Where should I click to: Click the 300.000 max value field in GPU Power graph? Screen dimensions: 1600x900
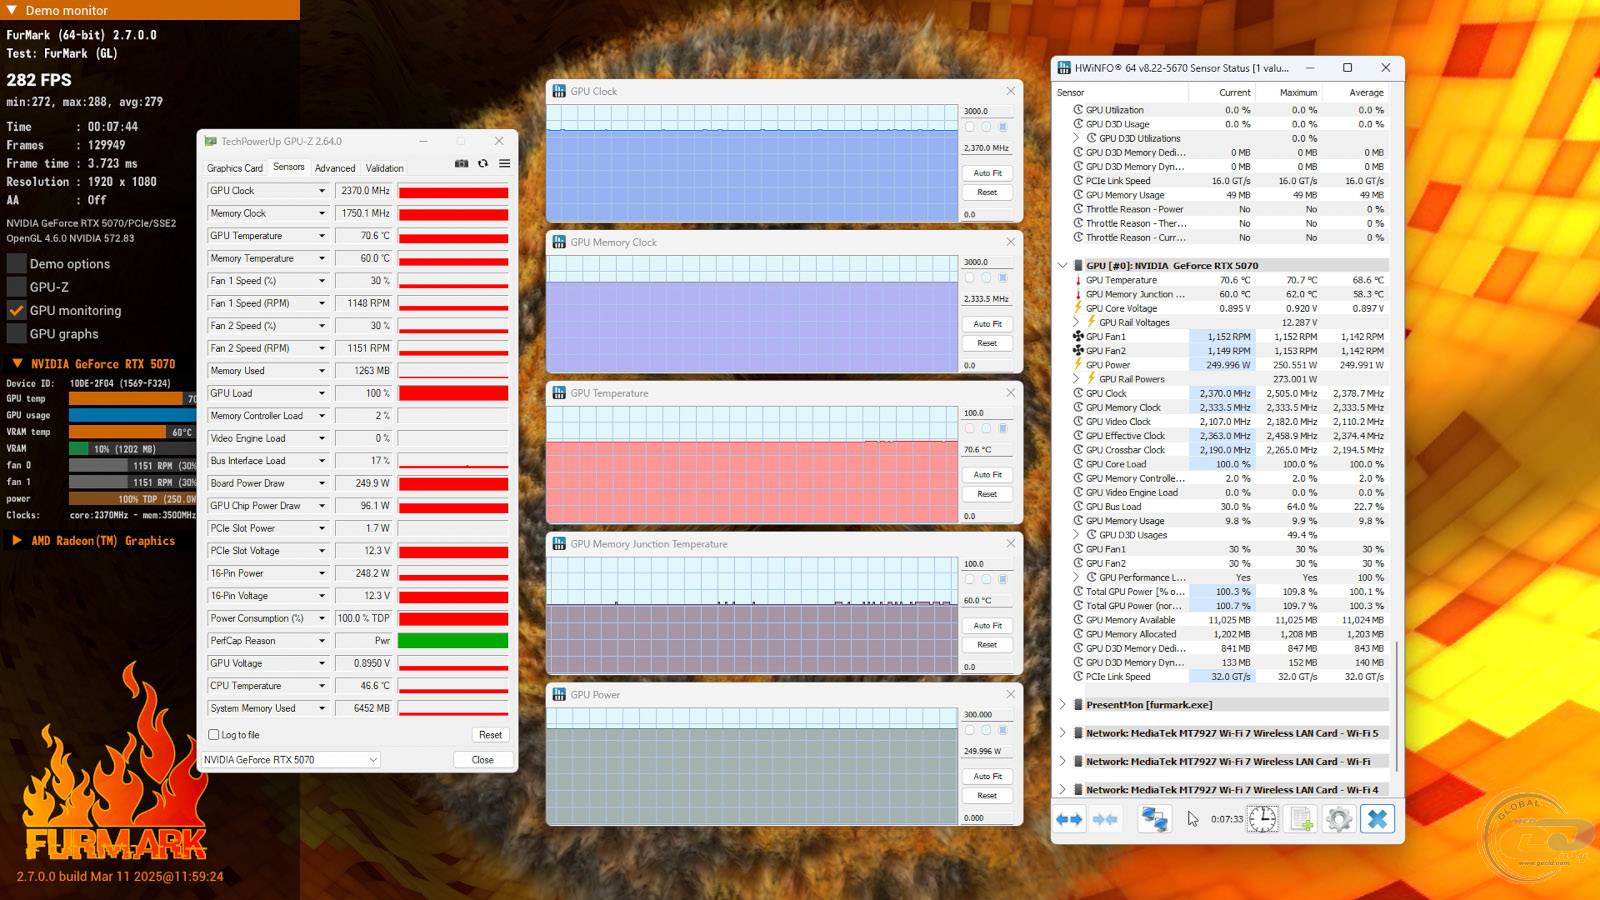tap(987, 715)
